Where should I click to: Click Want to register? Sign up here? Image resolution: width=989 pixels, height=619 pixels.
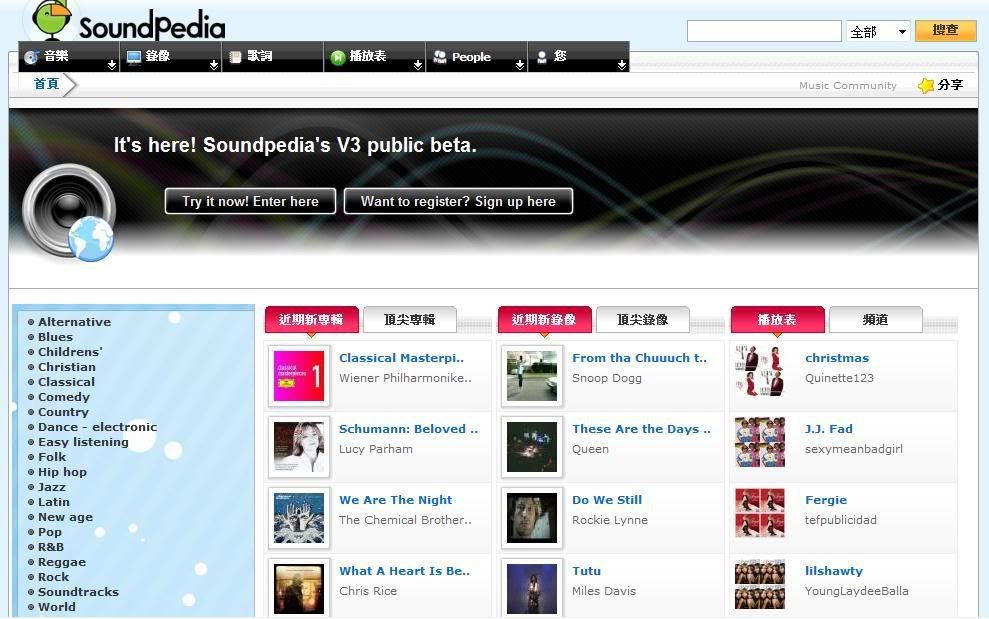(x=459, y=201)
